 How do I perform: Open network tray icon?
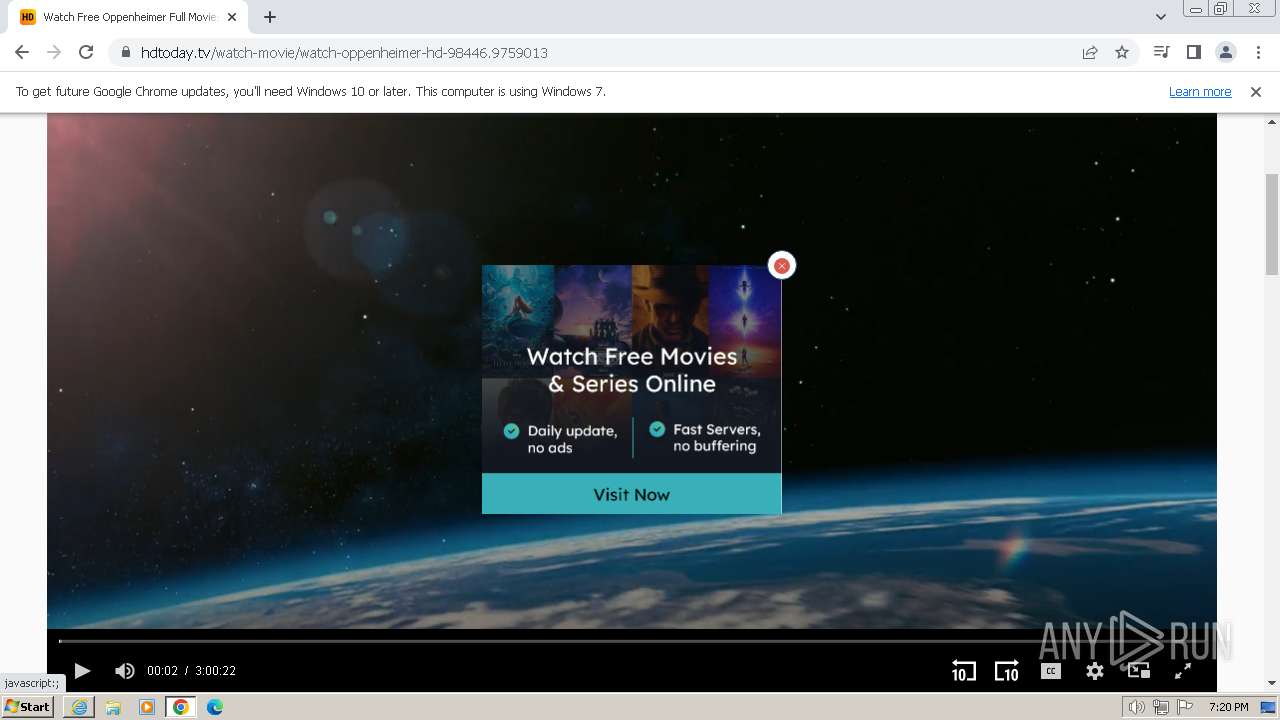pos(1161,707)
